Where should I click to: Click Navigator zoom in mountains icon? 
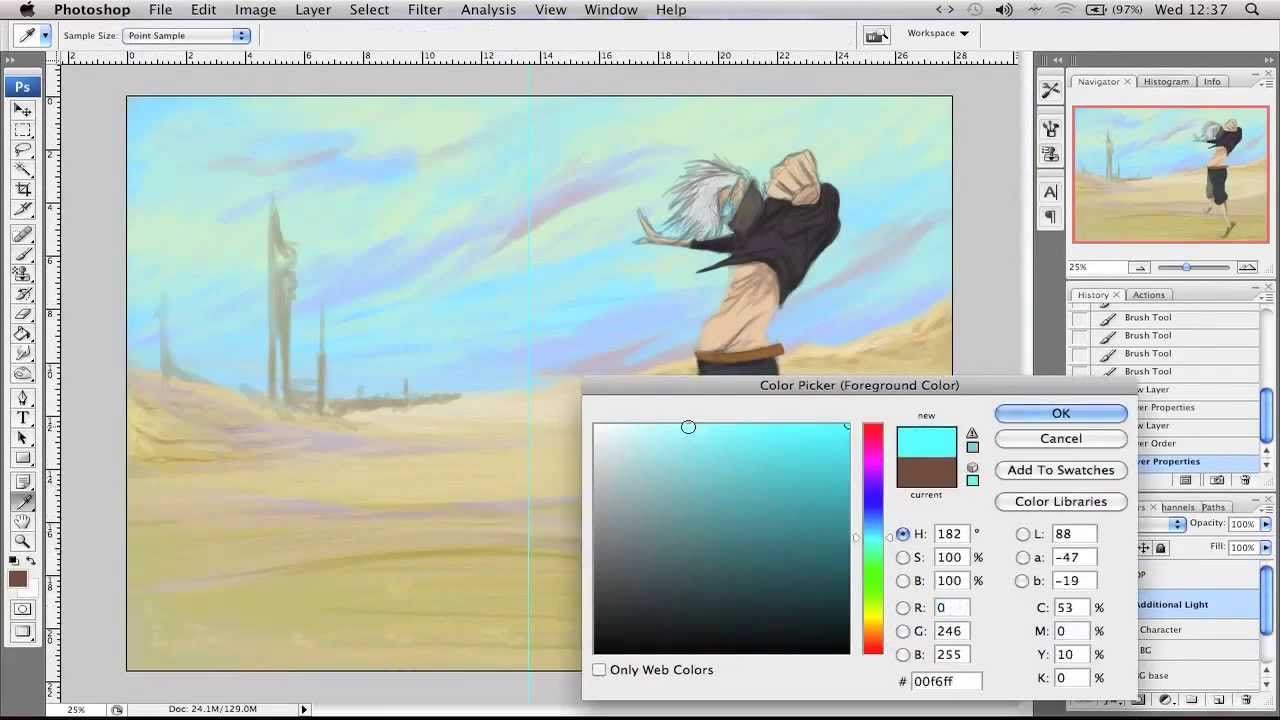point(1246,267)
